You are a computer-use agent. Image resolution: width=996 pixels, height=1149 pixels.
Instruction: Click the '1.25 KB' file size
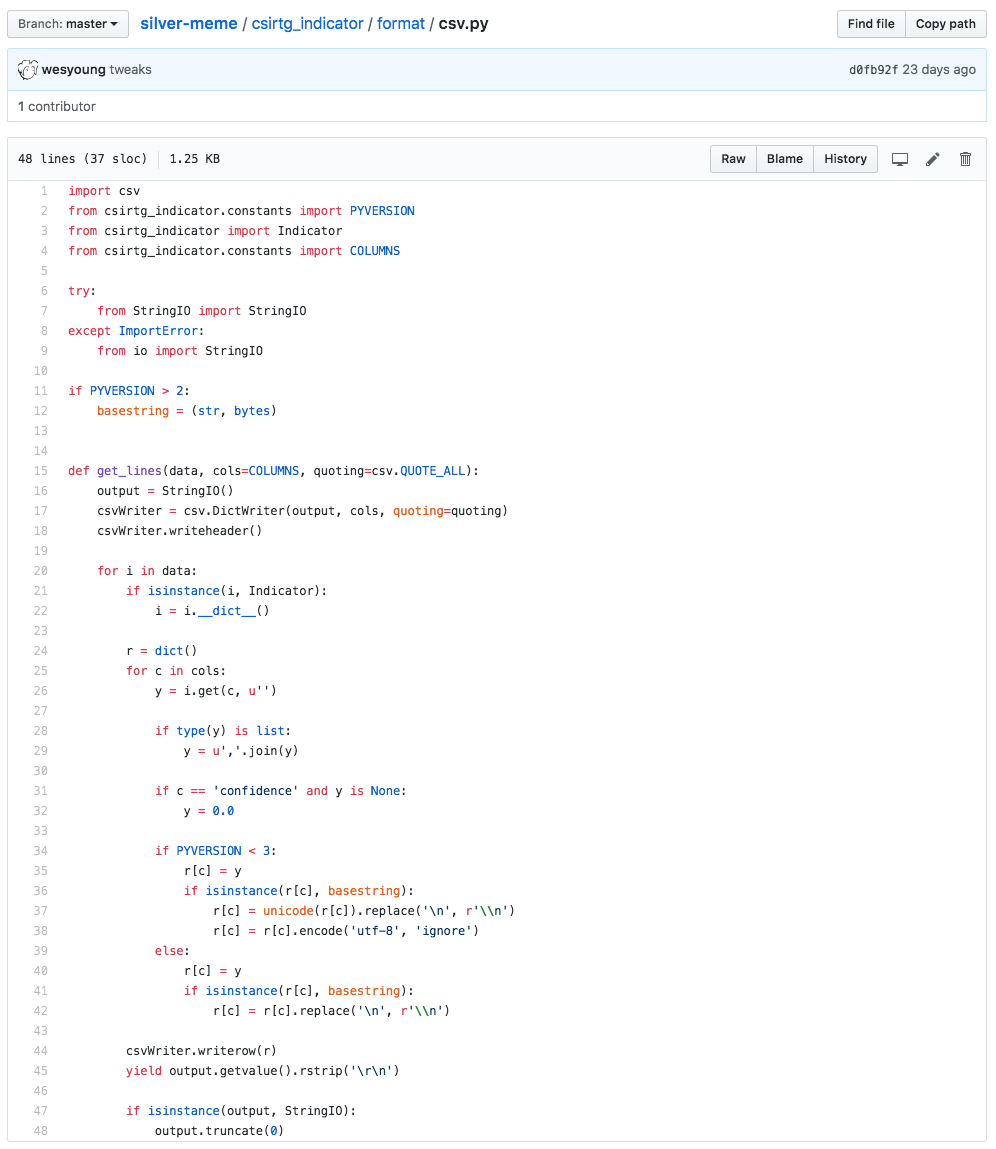point(194,159)
